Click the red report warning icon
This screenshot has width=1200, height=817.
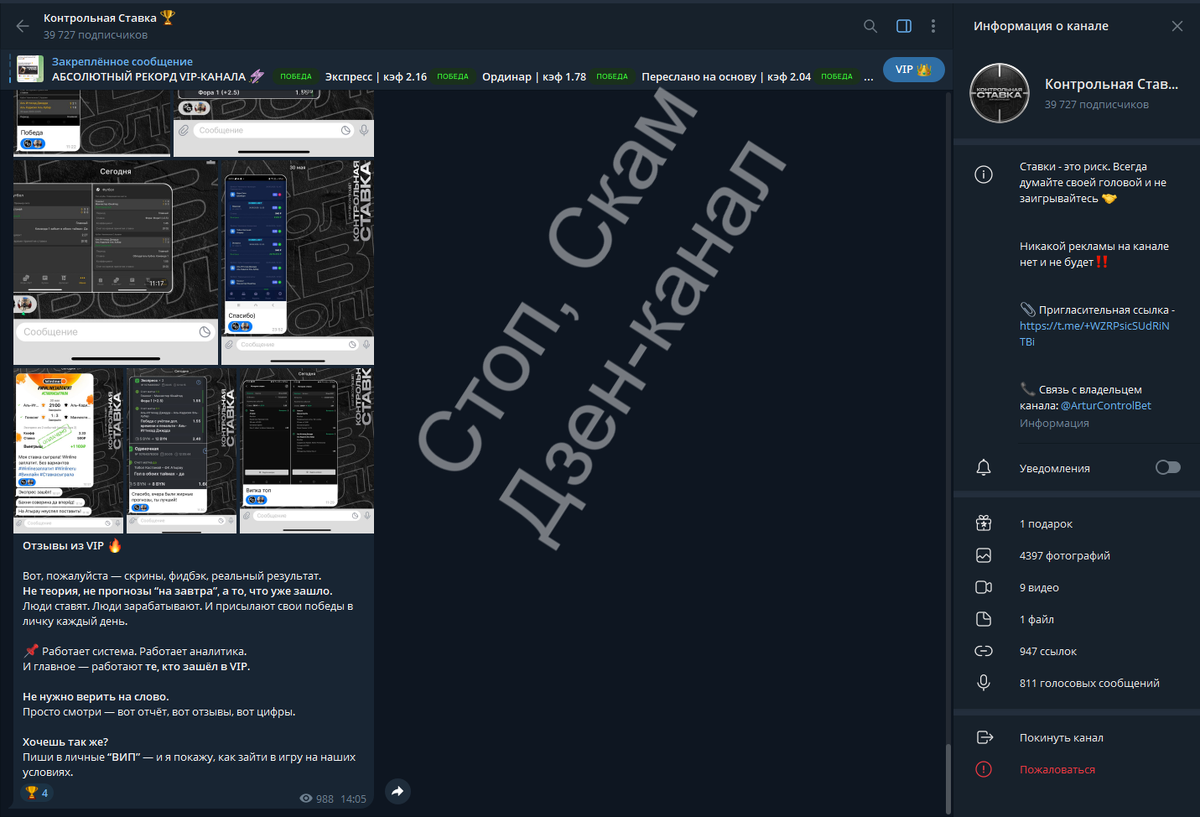click(x=984, y=770)
